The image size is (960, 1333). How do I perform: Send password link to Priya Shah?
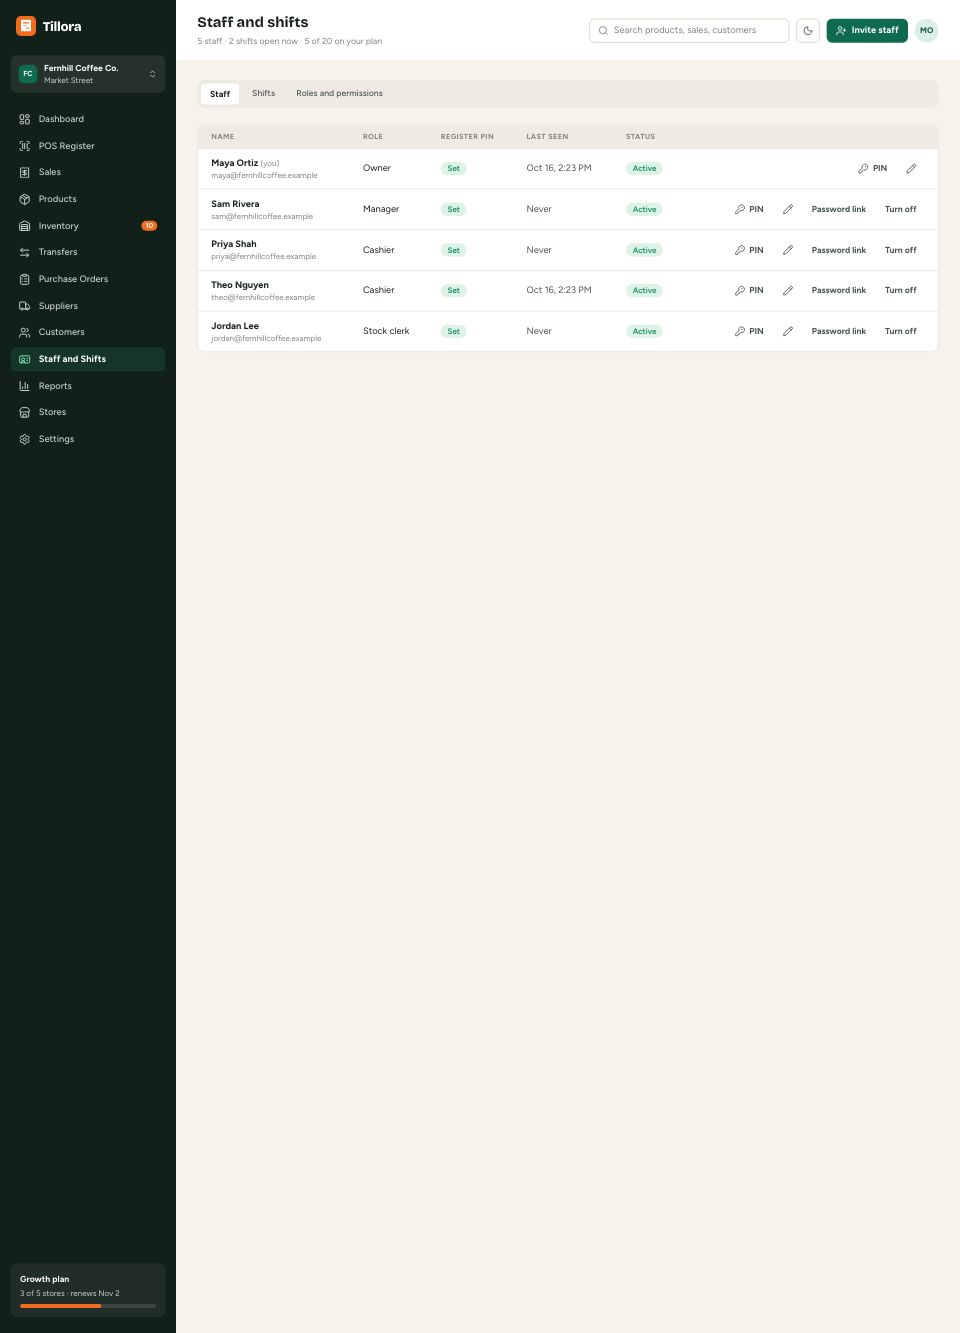838,250
